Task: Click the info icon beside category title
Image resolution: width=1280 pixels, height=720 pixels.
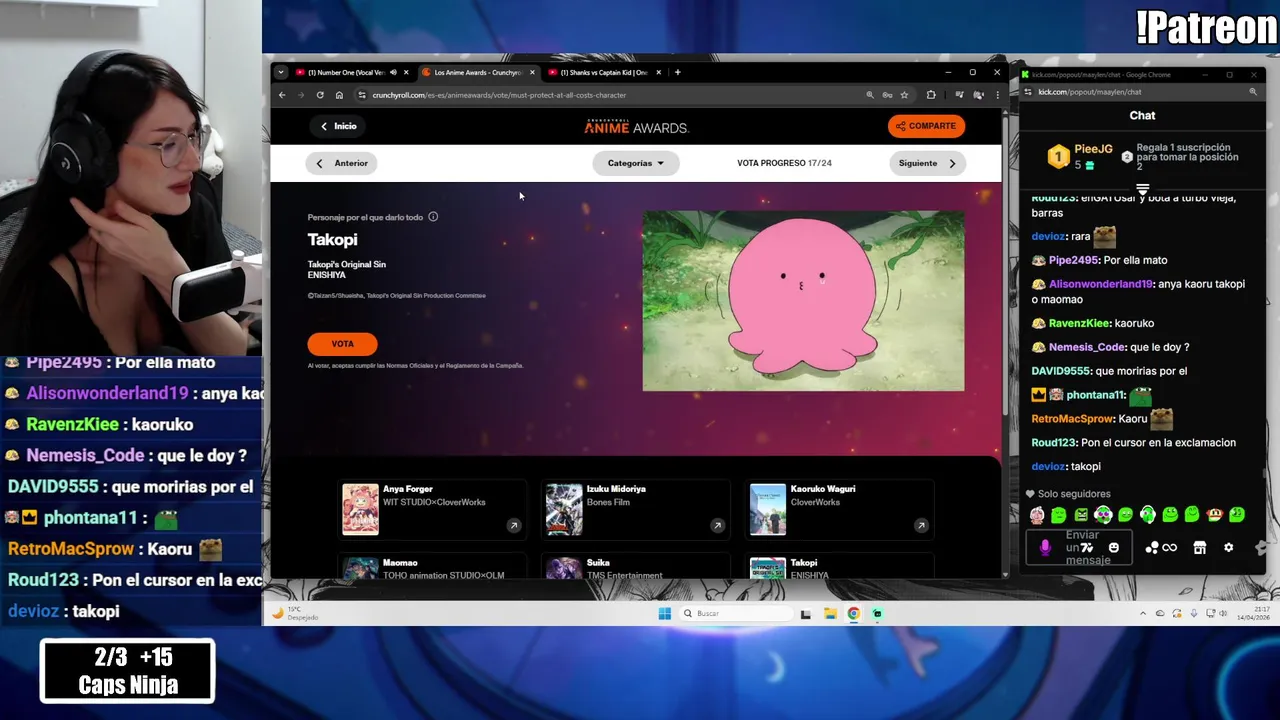Action: 433,217
